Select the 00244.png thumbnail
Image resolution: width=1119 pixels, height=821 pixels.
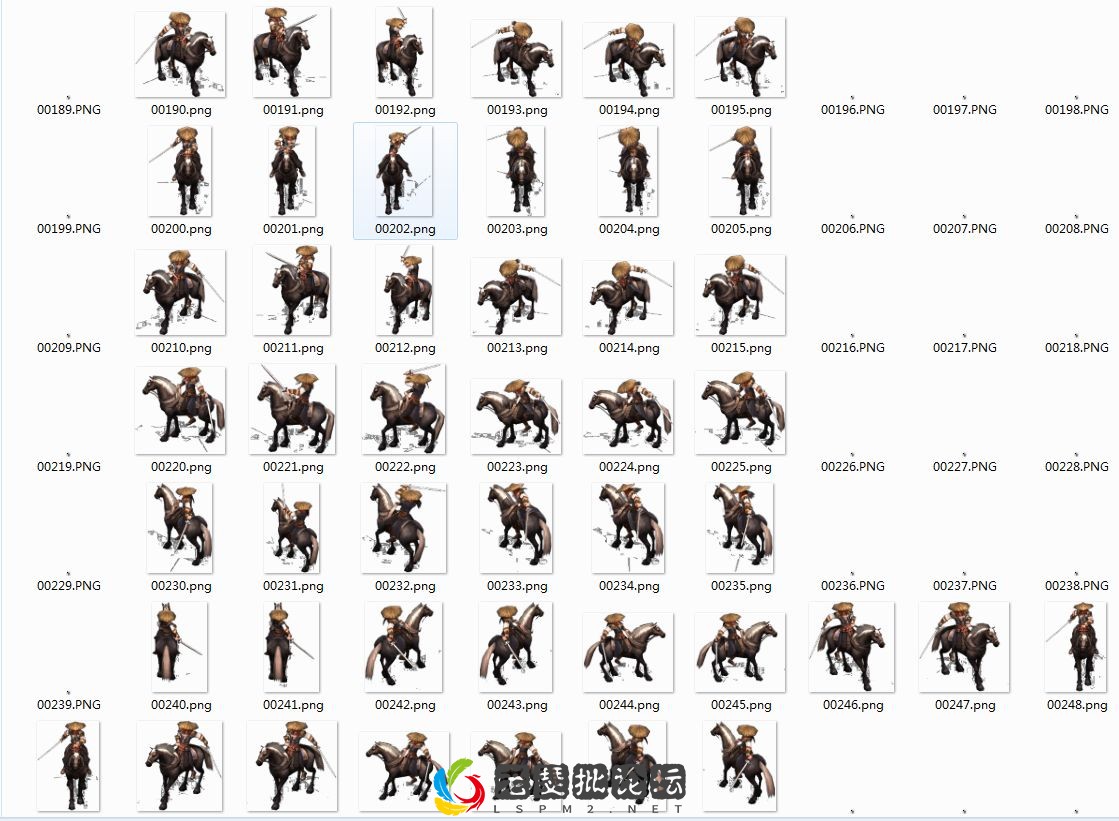point(628,653)
